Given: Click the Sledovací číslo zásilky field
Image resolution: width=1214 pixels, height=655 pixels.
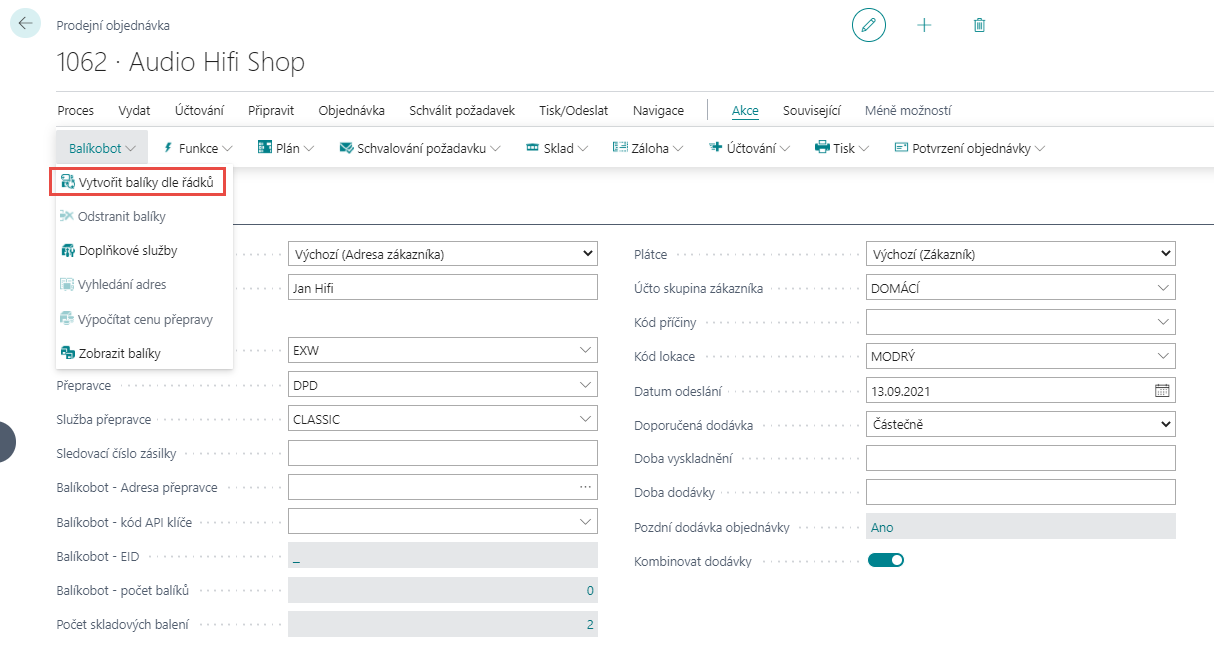Looking at the screenshot, I should (x=442, y=453).
